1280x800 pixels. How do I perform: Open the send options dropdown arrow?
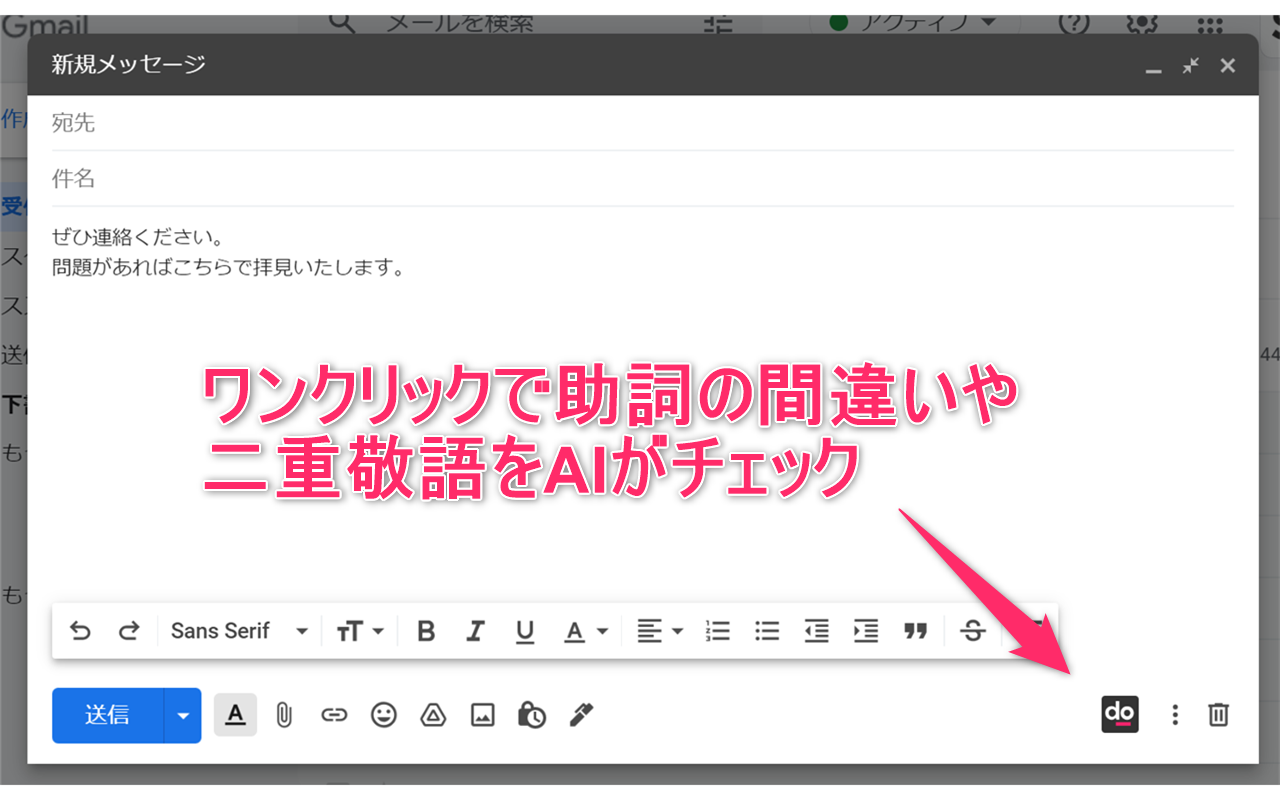(x=183, y=715)
